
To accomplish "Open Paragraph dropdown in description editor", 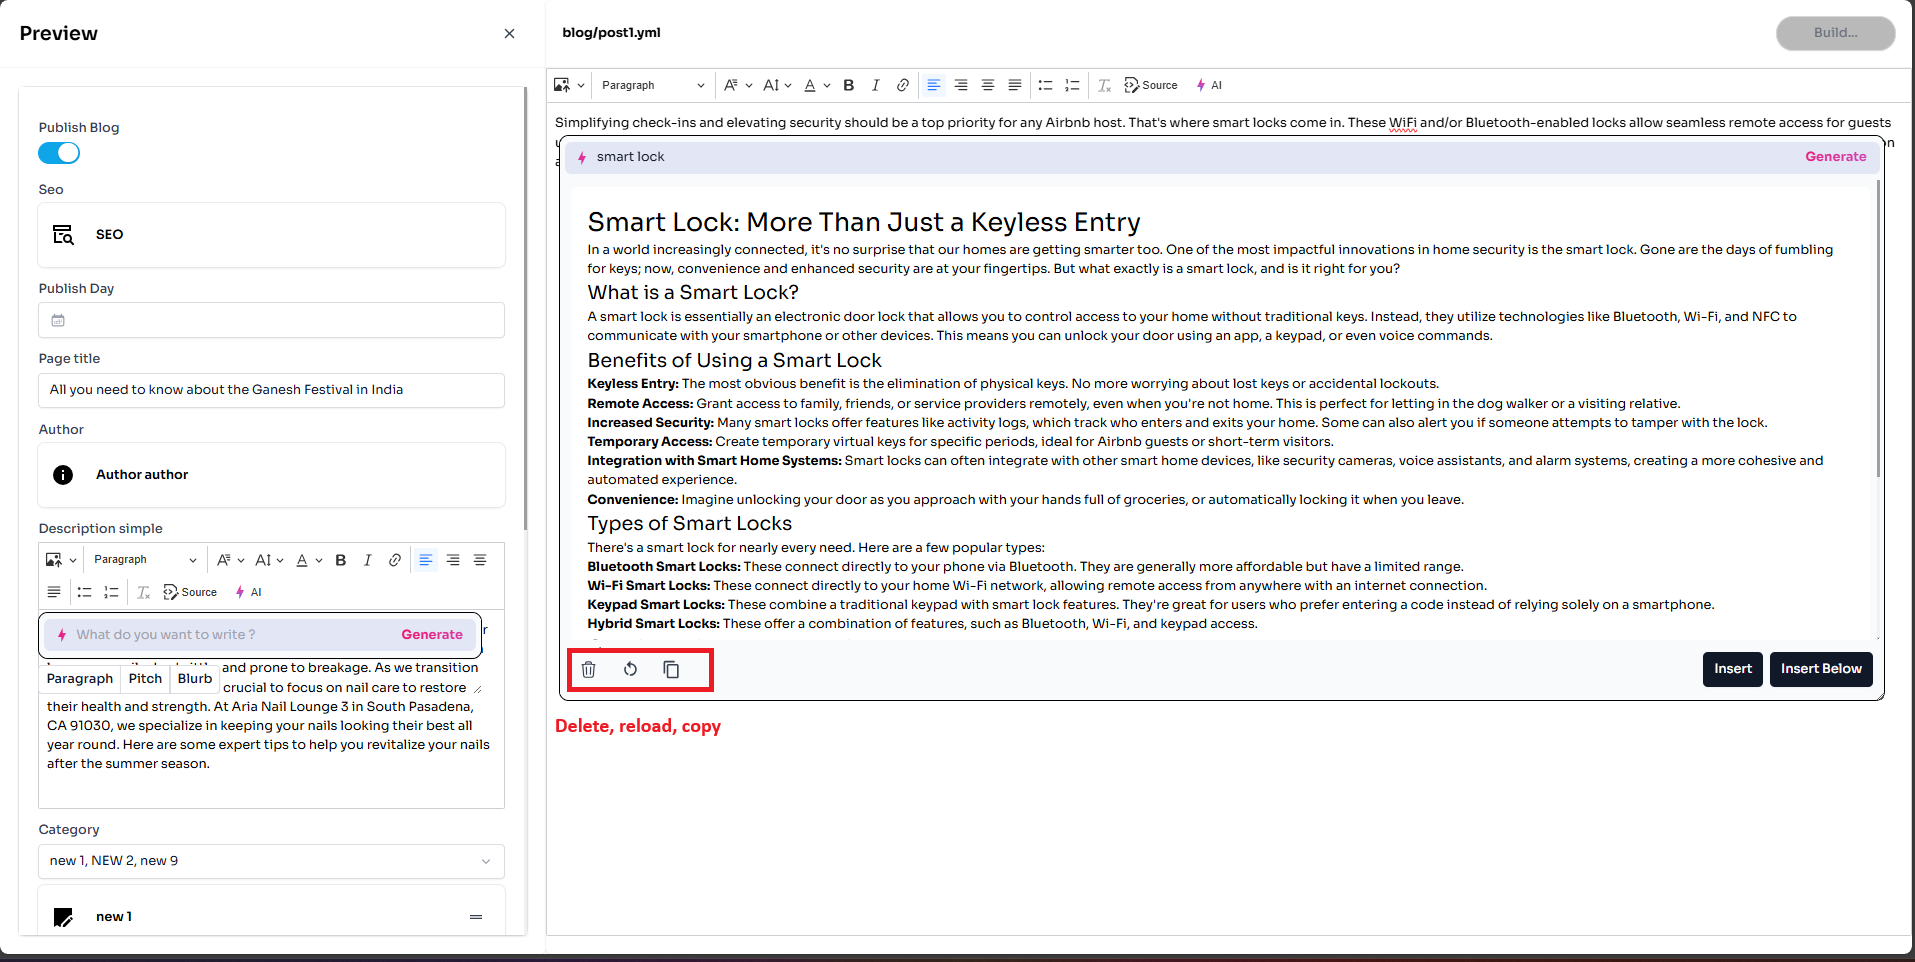I will pyautogui.click(x=144, y=560).
